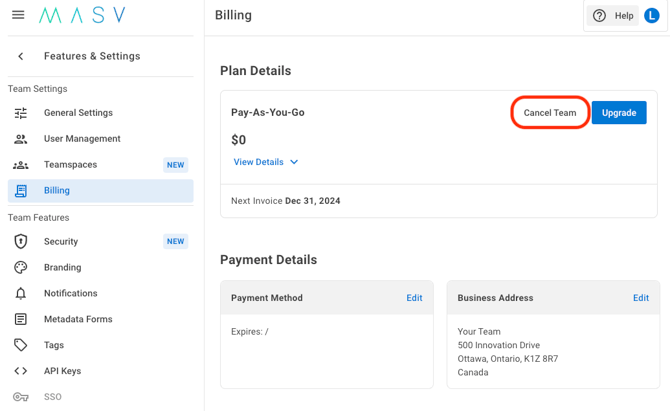Click the Expires: / text
This screenshot has width=670, height=411.
pyautogui.click(x=250, y=332)
